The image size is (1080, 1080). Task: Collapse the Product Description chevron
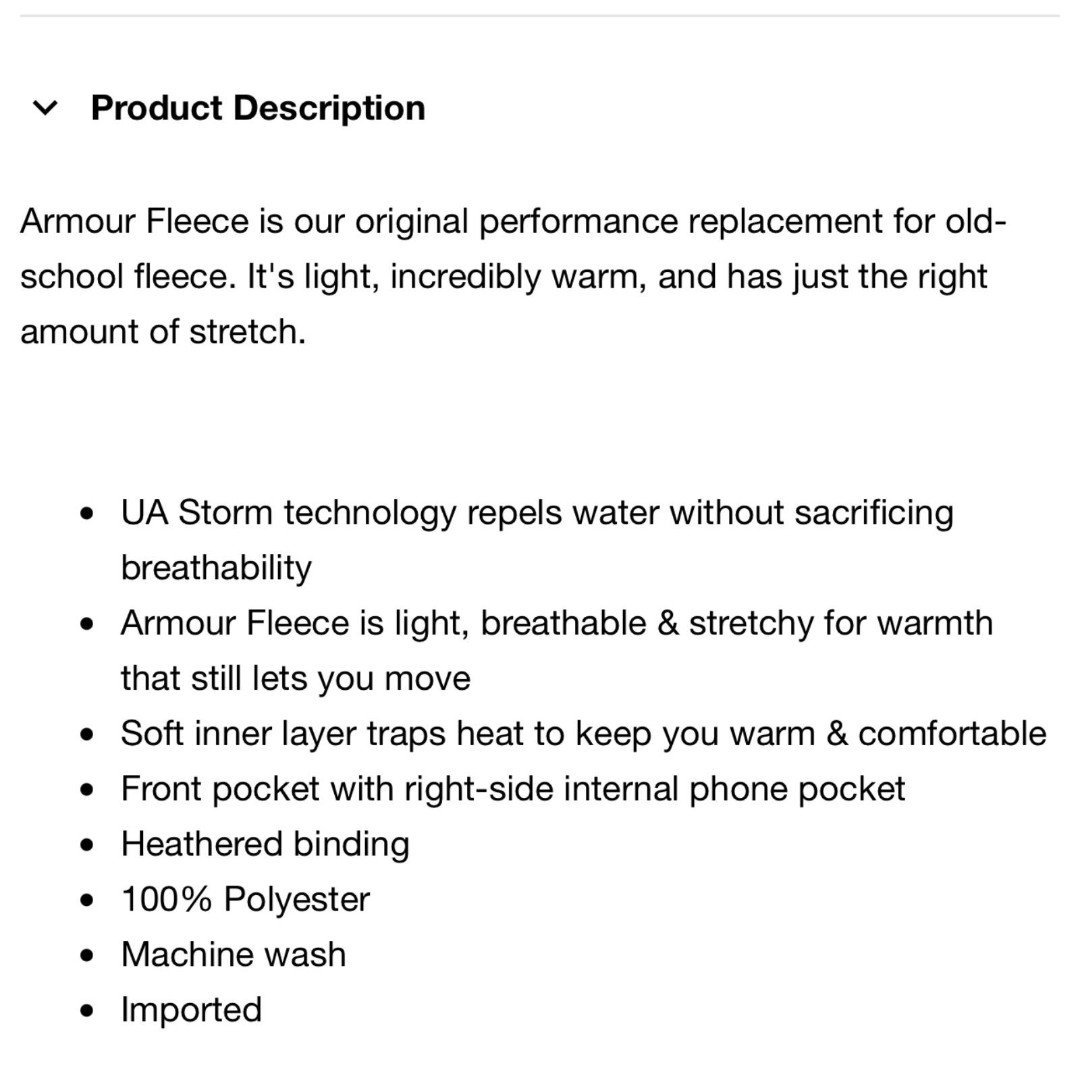coord(45,108)
